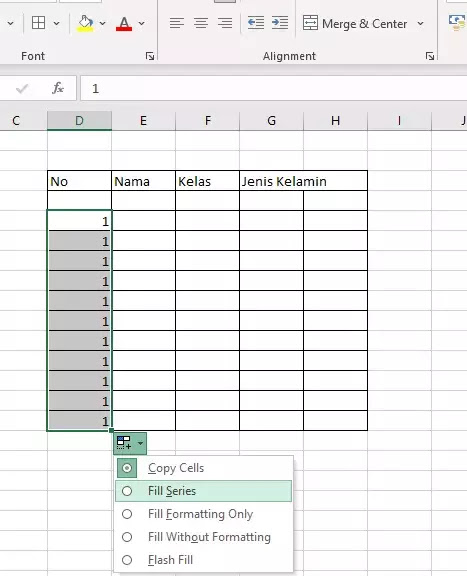467x576 pixels.
Task: Select column H header
Action: (x=335, y=120)
